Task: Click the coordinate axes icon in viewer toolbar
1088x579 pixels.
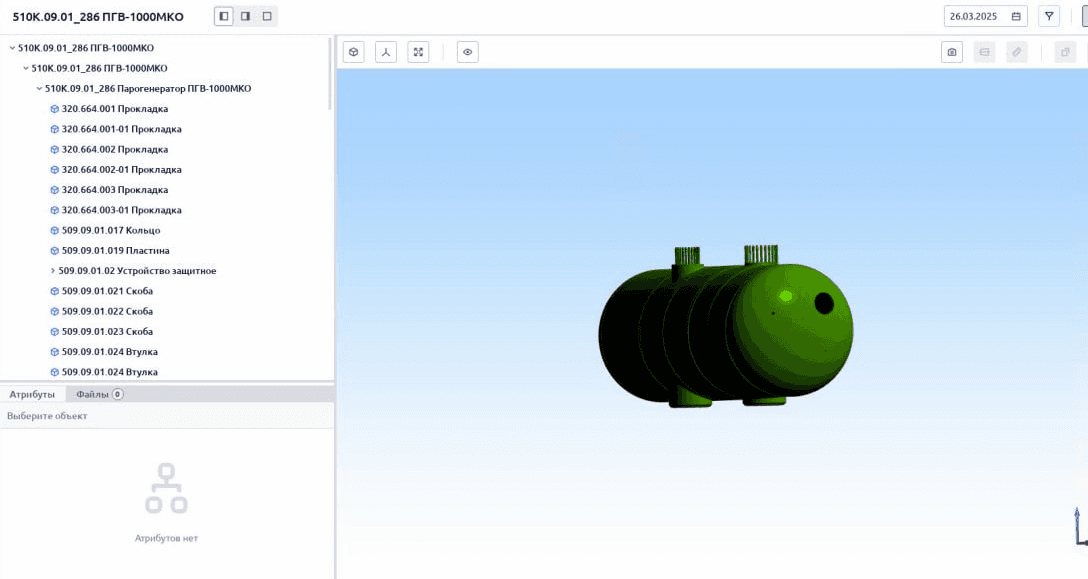Action: (x=386, y=52)
